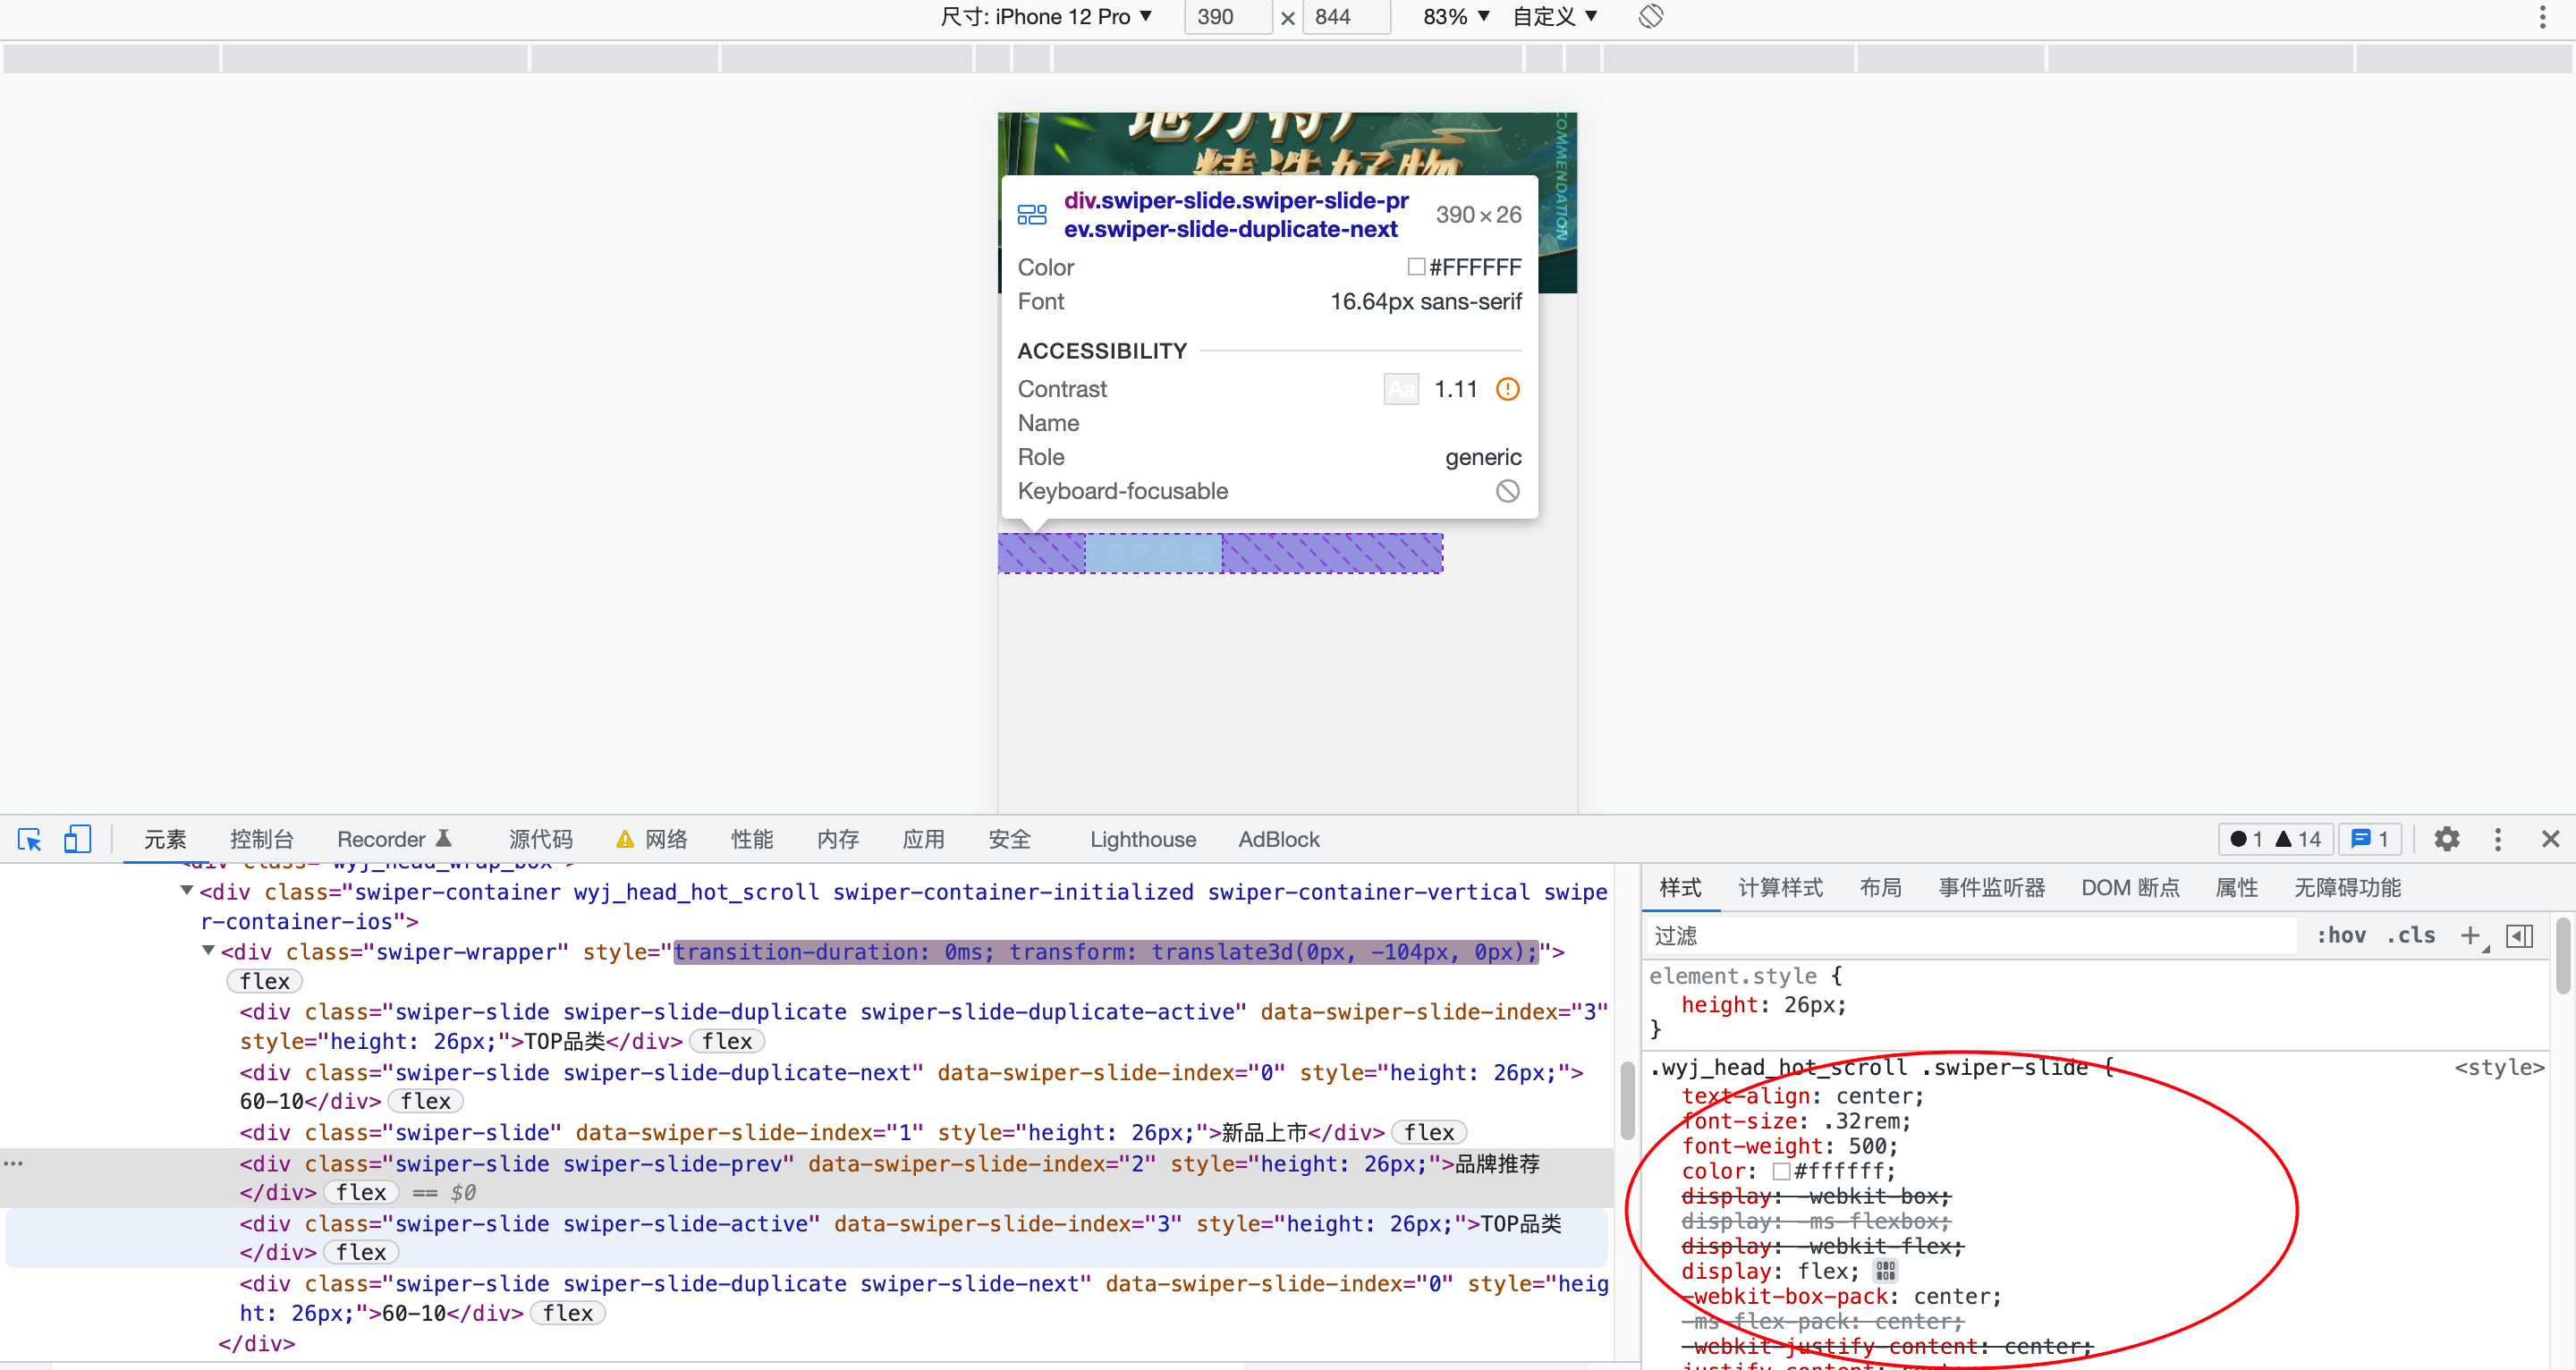
Task: Open the 83% zoom level dropdown
Action: [x=1456, y=16]
